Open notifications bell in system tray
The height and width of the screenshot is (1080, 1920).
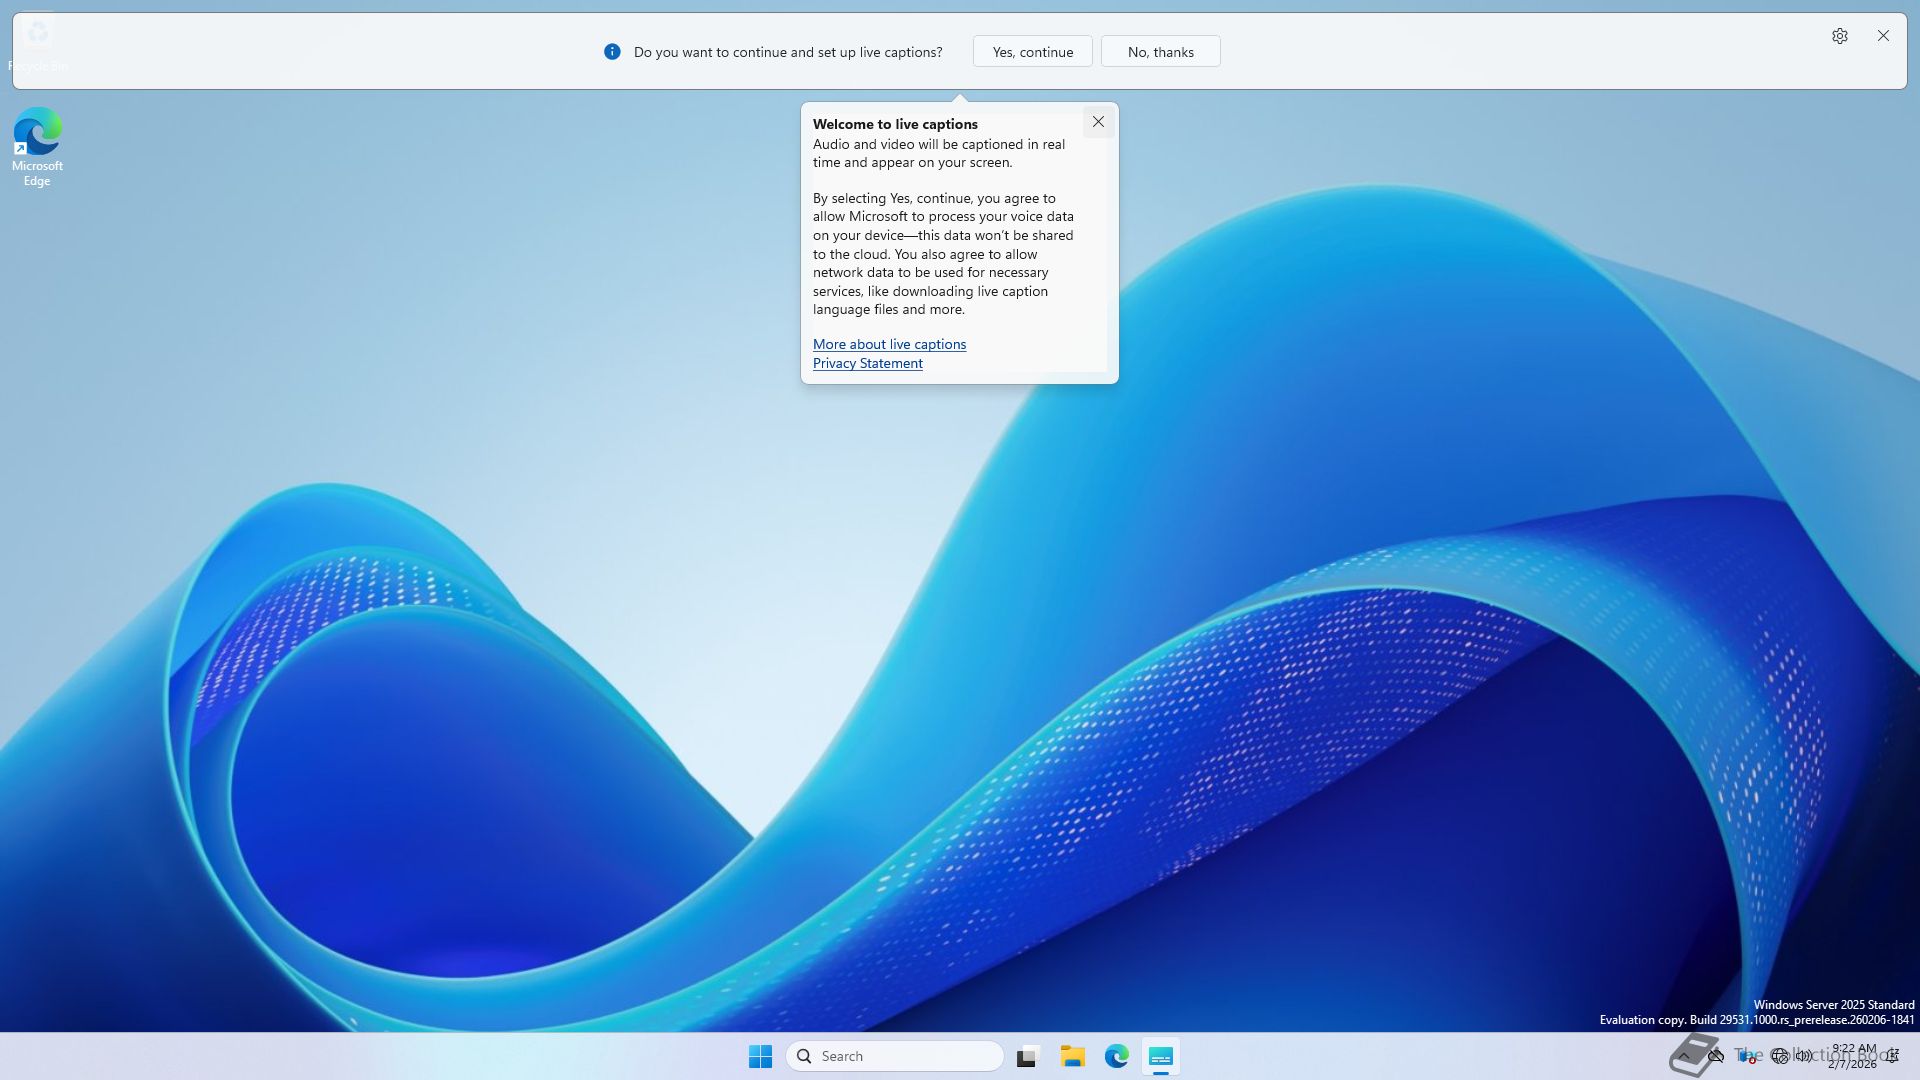coord(1892,1056)
